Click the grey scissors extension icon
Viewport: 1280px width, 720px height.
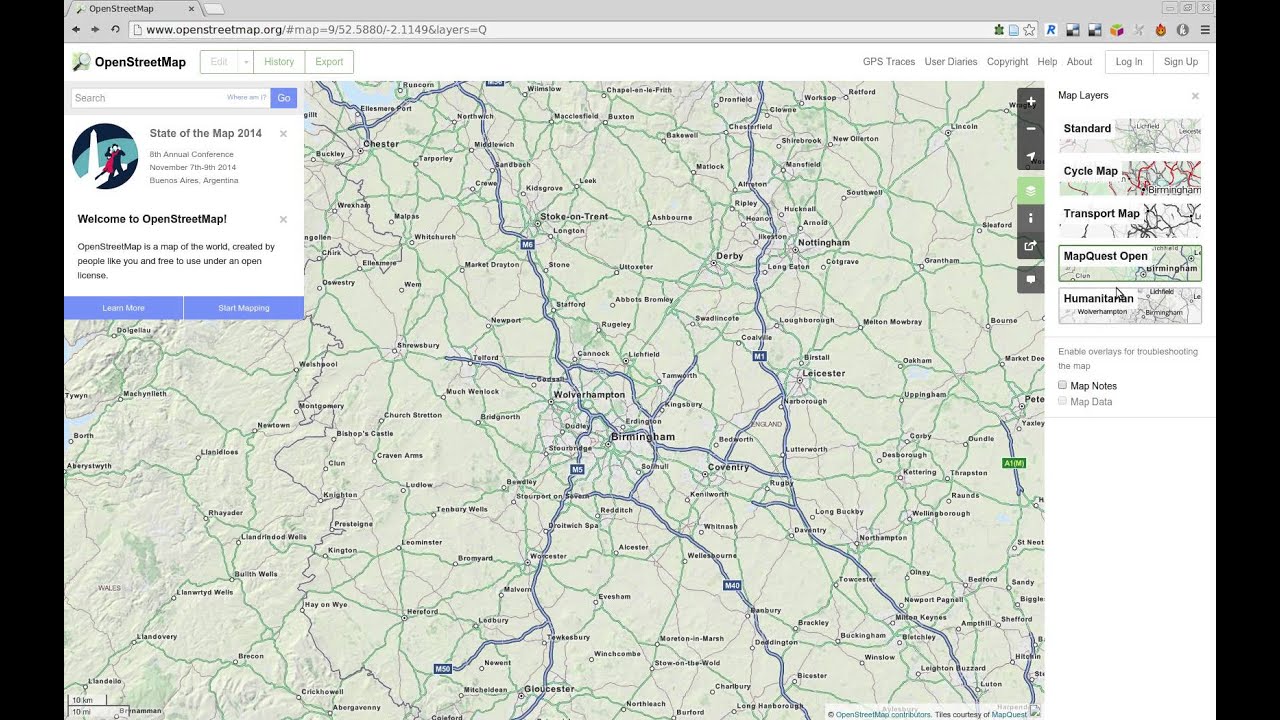pyautogui.click(x=1139, y=30)
